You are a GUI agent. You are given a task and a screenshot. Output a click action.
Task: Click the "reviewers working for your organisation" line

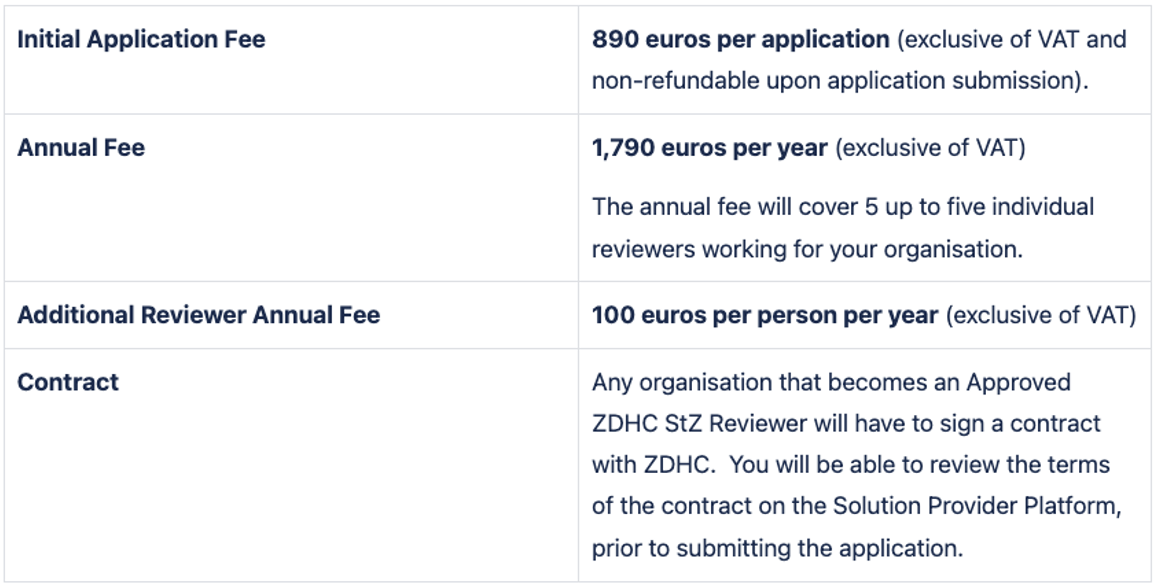[806, 249]
